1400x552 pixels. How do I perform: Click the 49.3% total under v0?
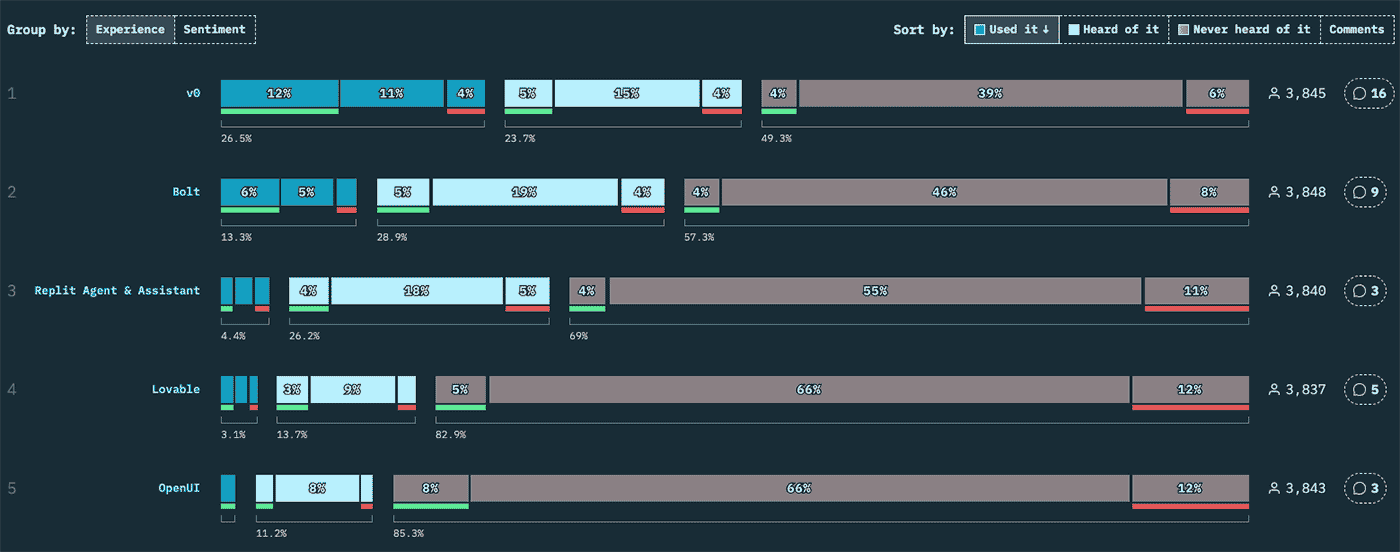pos(776,138)
